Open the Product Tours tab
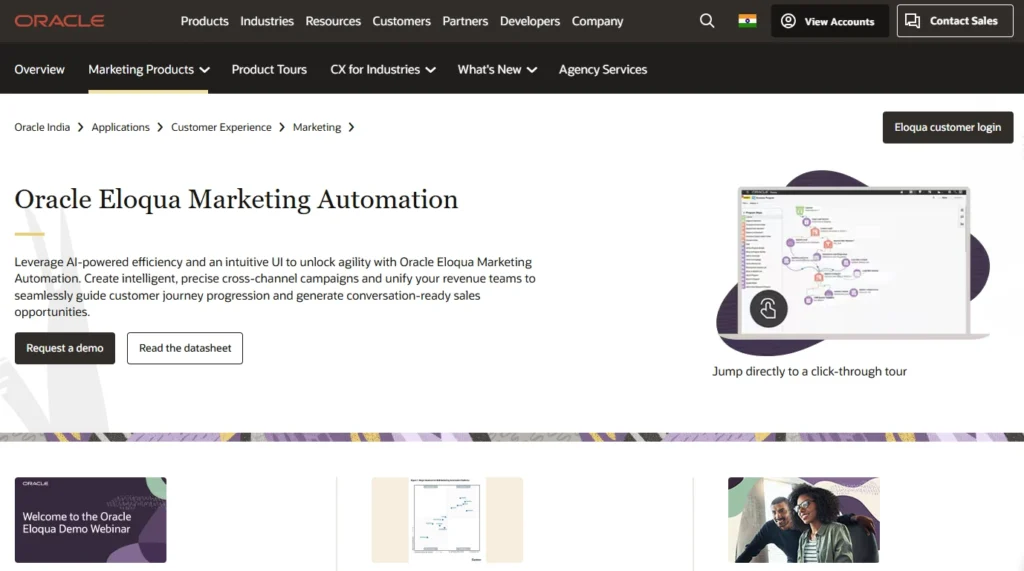This screenshot has height=571, width=1024. [269, 69]
